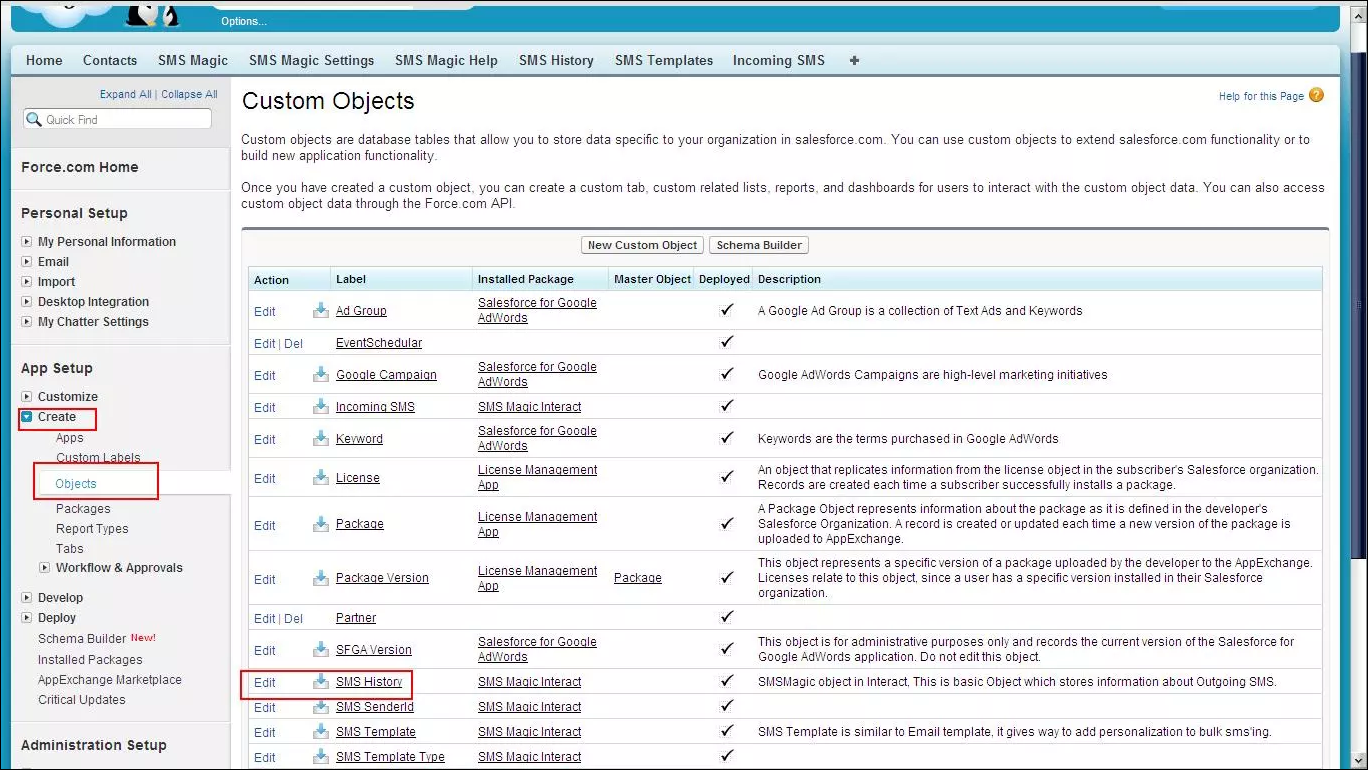Switch to SMS Templates tab

664,60
